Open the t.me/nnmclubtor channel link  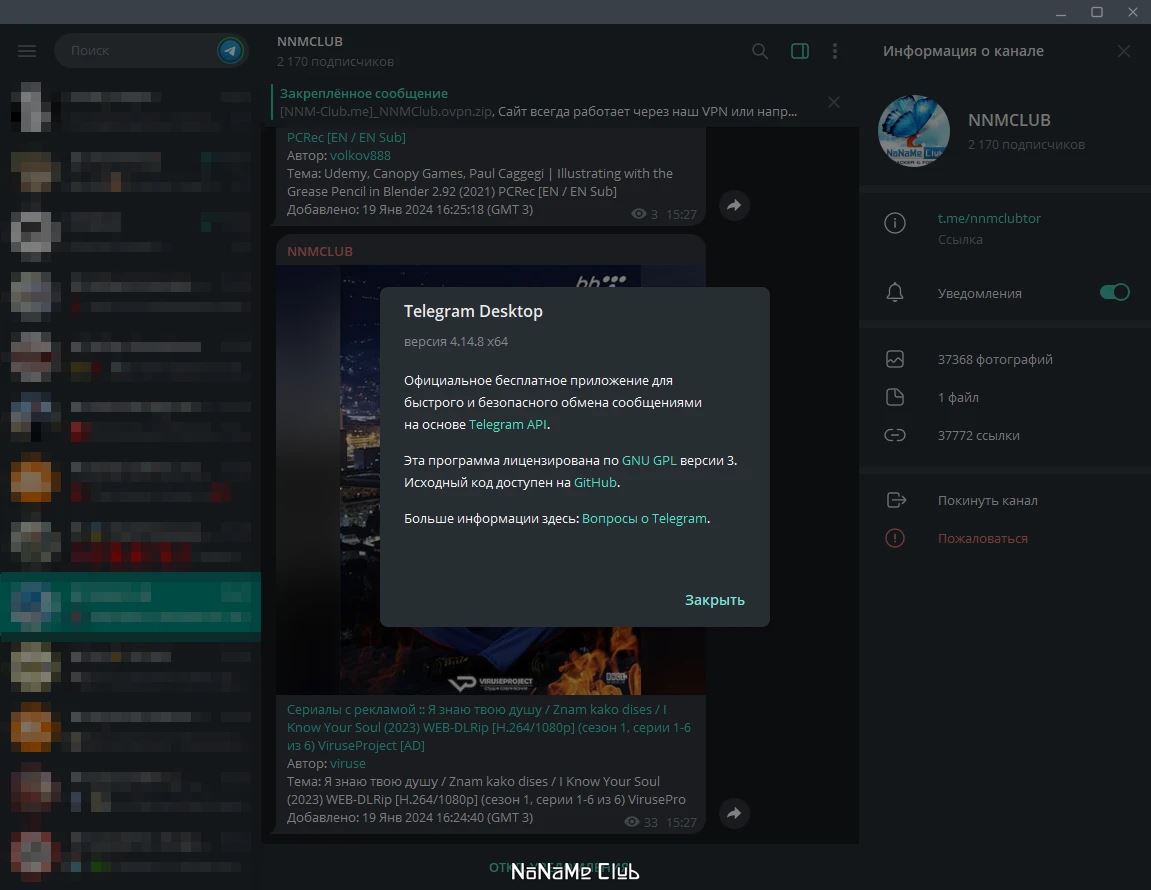(x=989, y=218)
